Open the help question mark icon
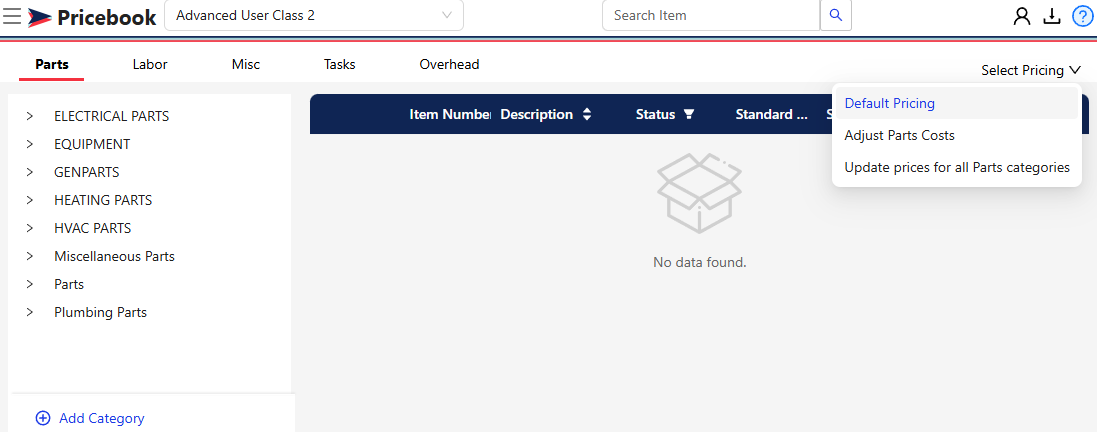 click(1082, 16)
